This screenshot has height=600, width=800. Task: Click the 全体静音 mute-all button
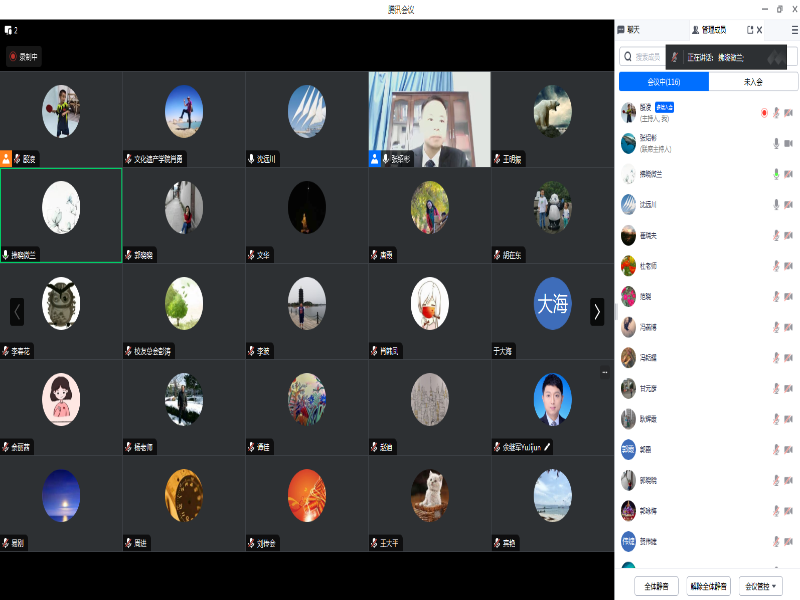tap(657, 586)
